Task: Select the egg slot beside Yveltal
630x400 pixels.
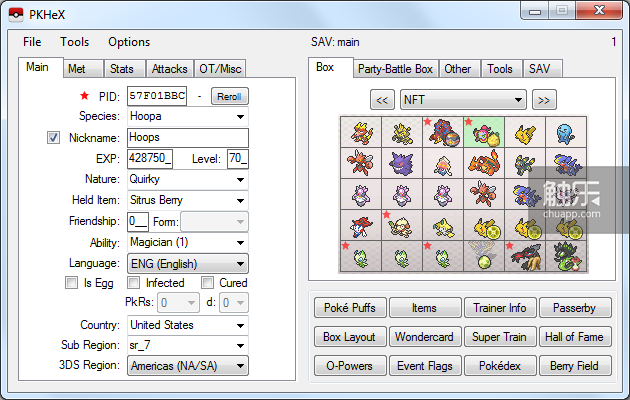Action: [x=484, y=256]
